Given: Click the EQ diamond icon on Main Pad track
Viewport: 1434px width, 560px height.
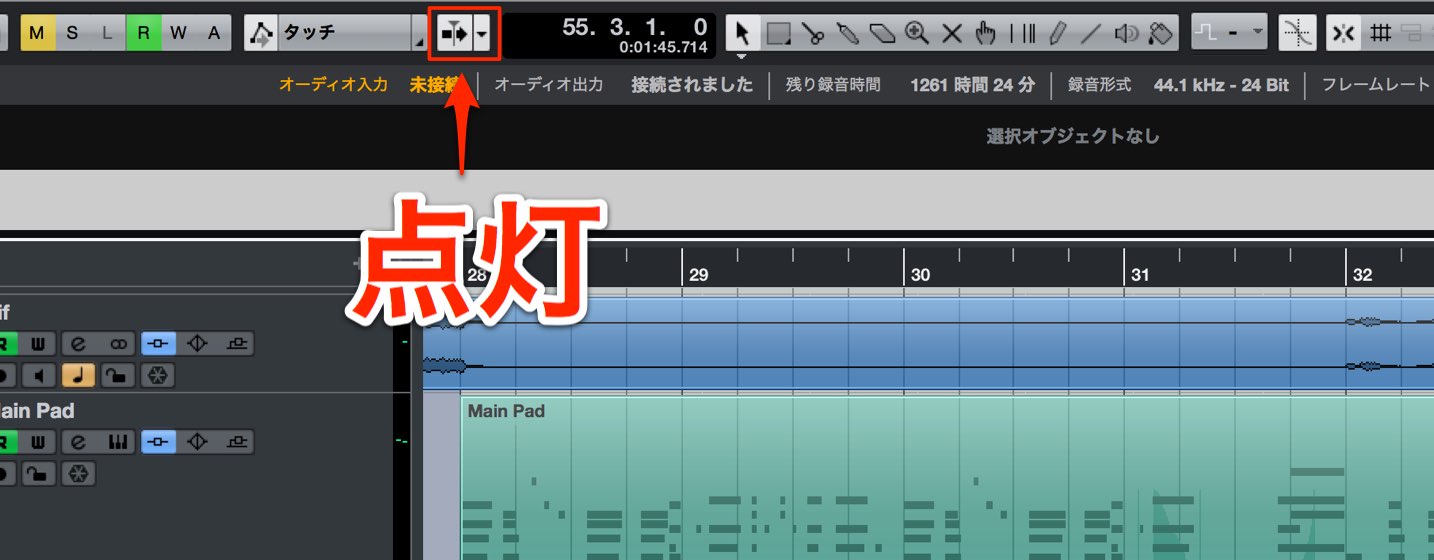Looking at the screenshot, I should (197, 442).
